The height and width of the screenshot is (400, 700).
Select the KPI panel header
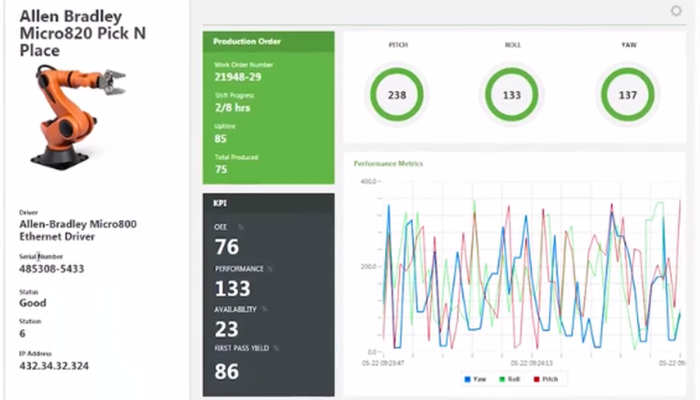coord(268,203)
